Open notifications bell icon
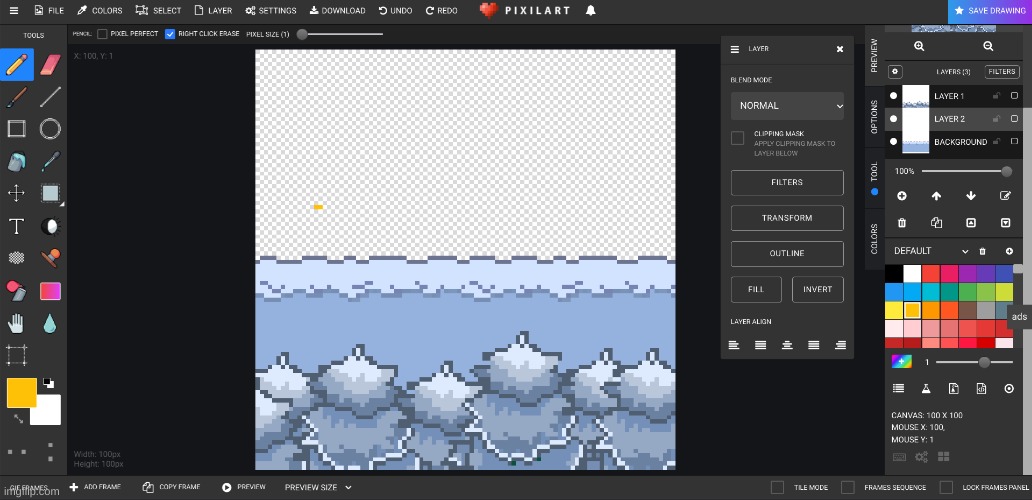Screen dimensions: 1032x500 (590, 11)
